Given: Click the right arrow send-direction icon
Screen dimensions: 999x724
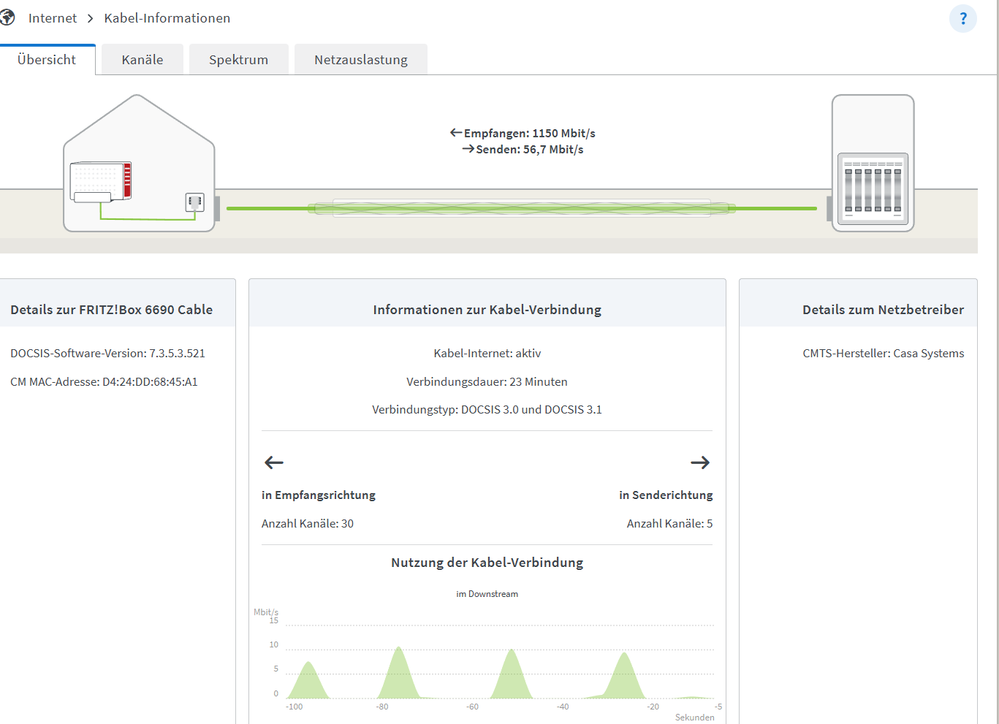Looking at the screenshot, I should pos(700,463).
